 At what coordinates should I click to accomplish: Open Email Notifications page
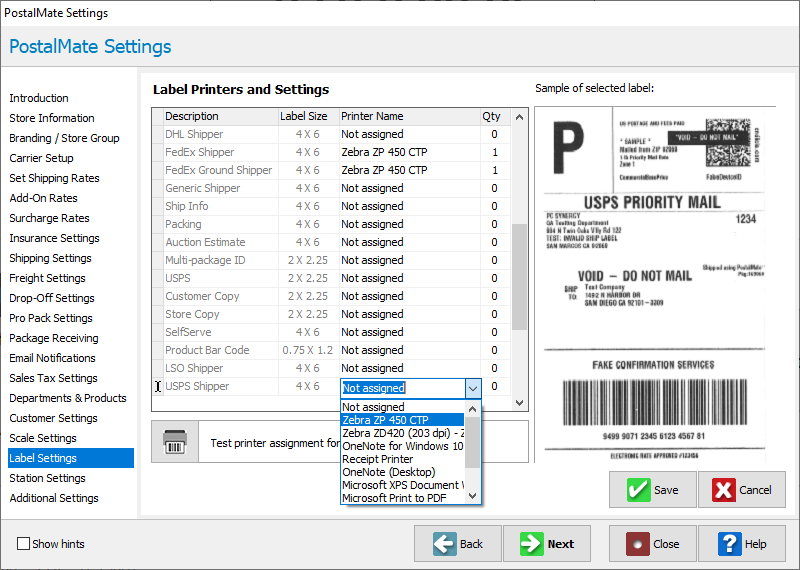click(53, 358)
